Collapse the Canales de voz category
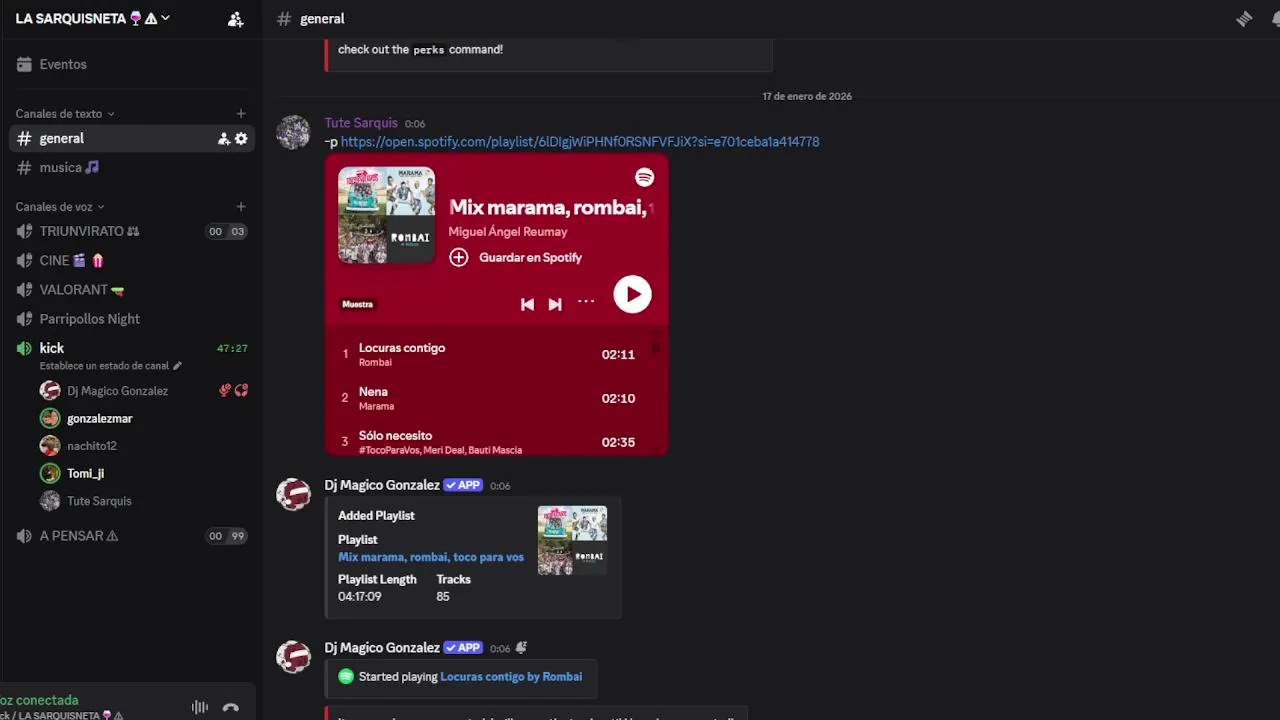1280x720 pixels. tap(60, 207)
